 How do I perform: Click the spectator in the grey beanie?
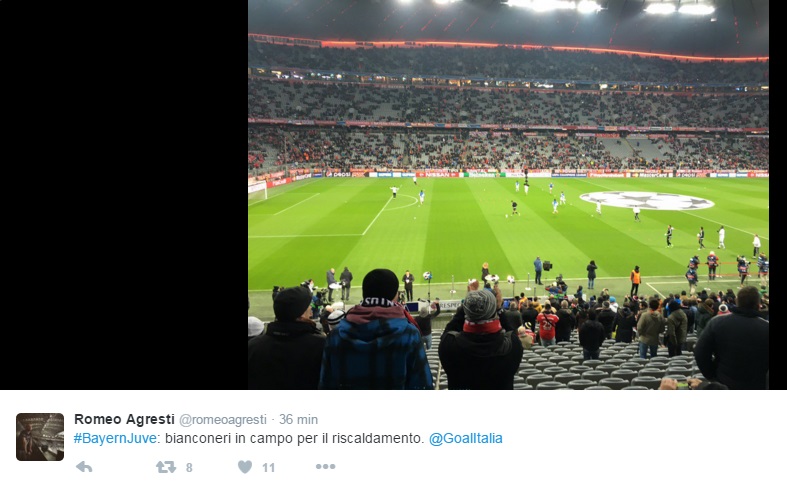[x=480, y=339]
